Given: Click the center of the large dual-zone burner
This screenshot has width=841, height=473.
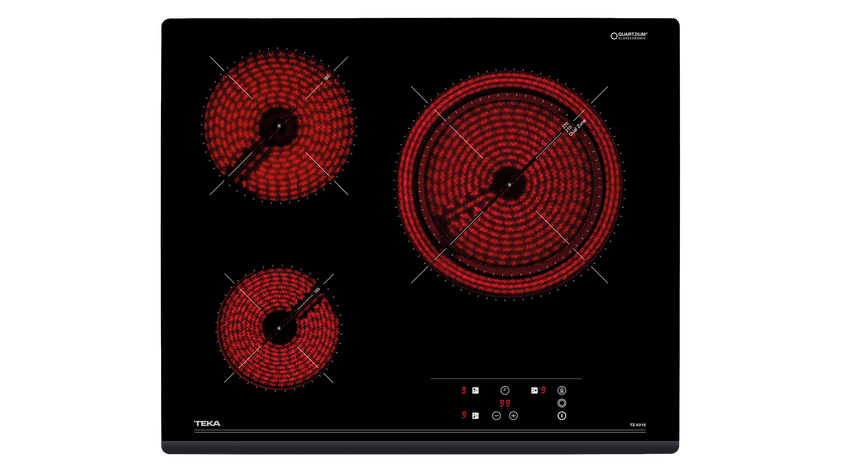Looking at the screenshot, I should tap(509, 184).
